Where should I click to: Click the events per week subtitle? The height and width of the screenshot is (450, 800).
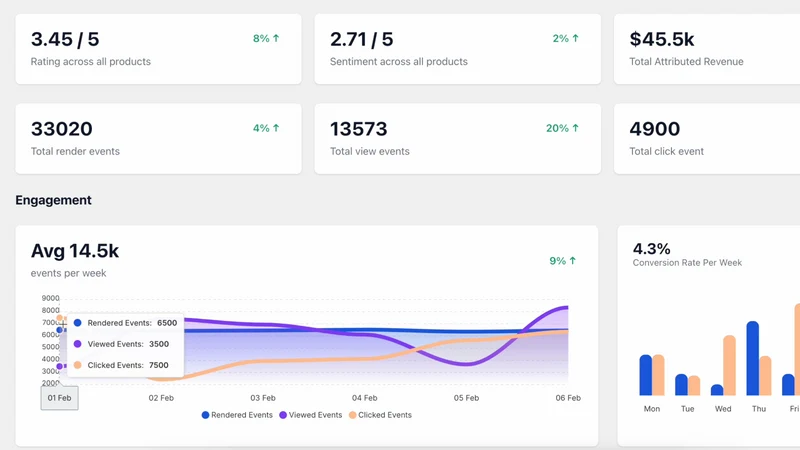click(x=68, y=273)
